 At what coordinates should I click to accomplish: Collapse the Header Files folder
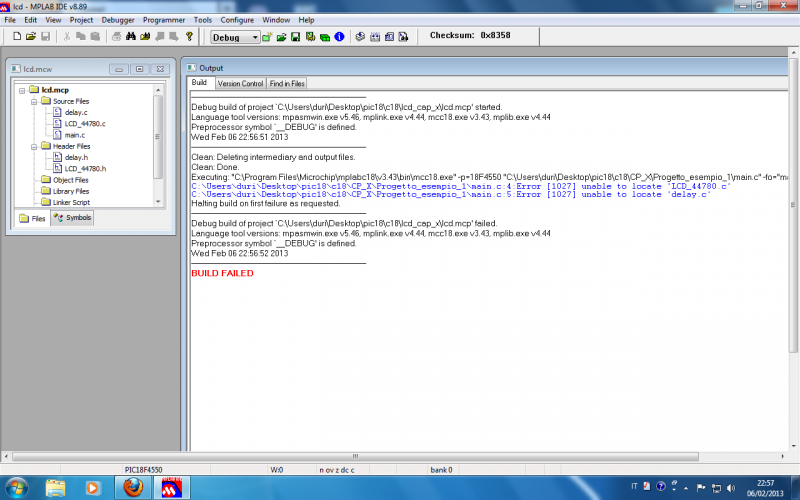click(x=34, y=147)
